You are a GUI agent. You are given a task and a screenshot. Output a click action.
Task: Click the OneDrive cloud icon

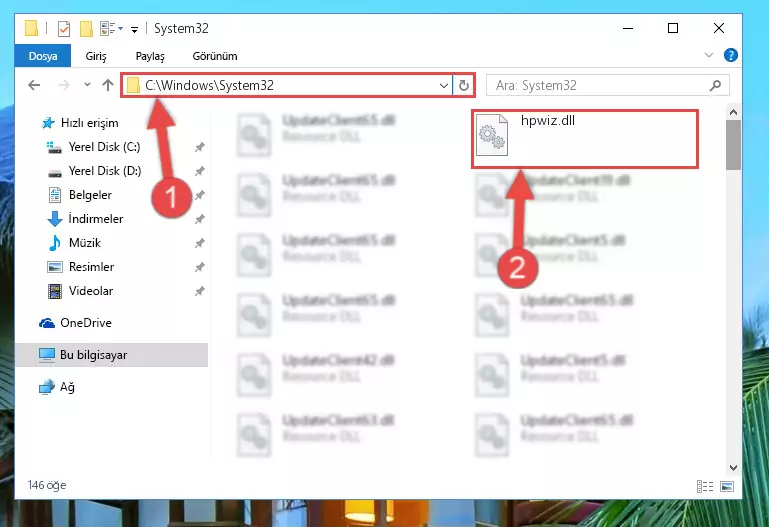pos(47,323)
